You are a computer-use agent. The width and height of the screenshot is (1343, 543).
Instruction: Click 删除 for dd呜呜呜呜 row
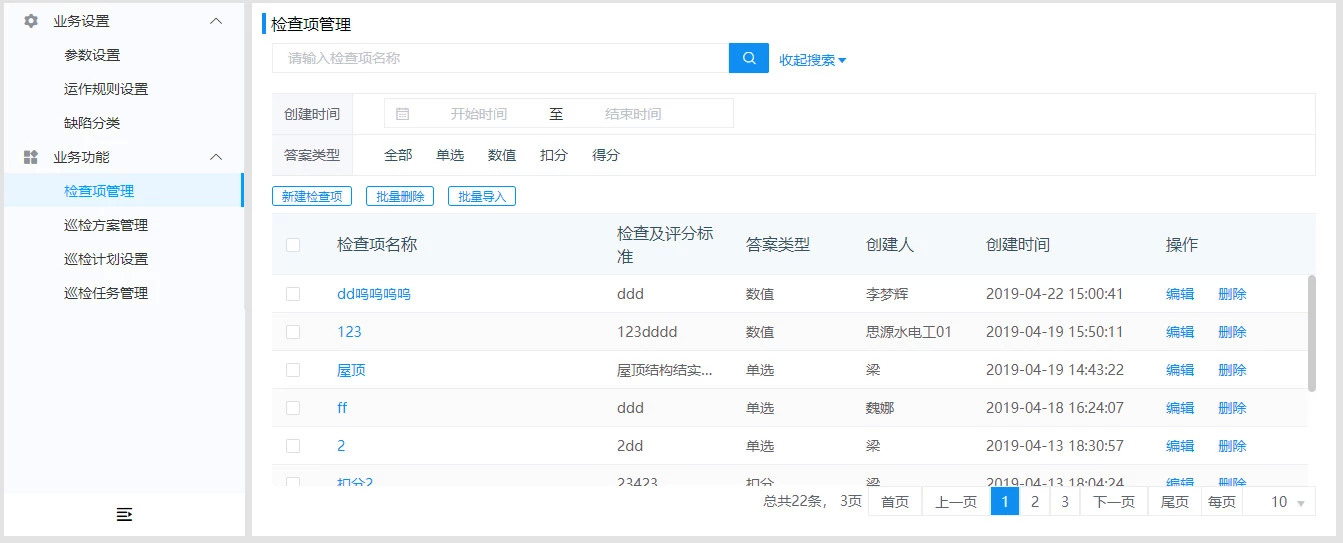click(1232, 294)
